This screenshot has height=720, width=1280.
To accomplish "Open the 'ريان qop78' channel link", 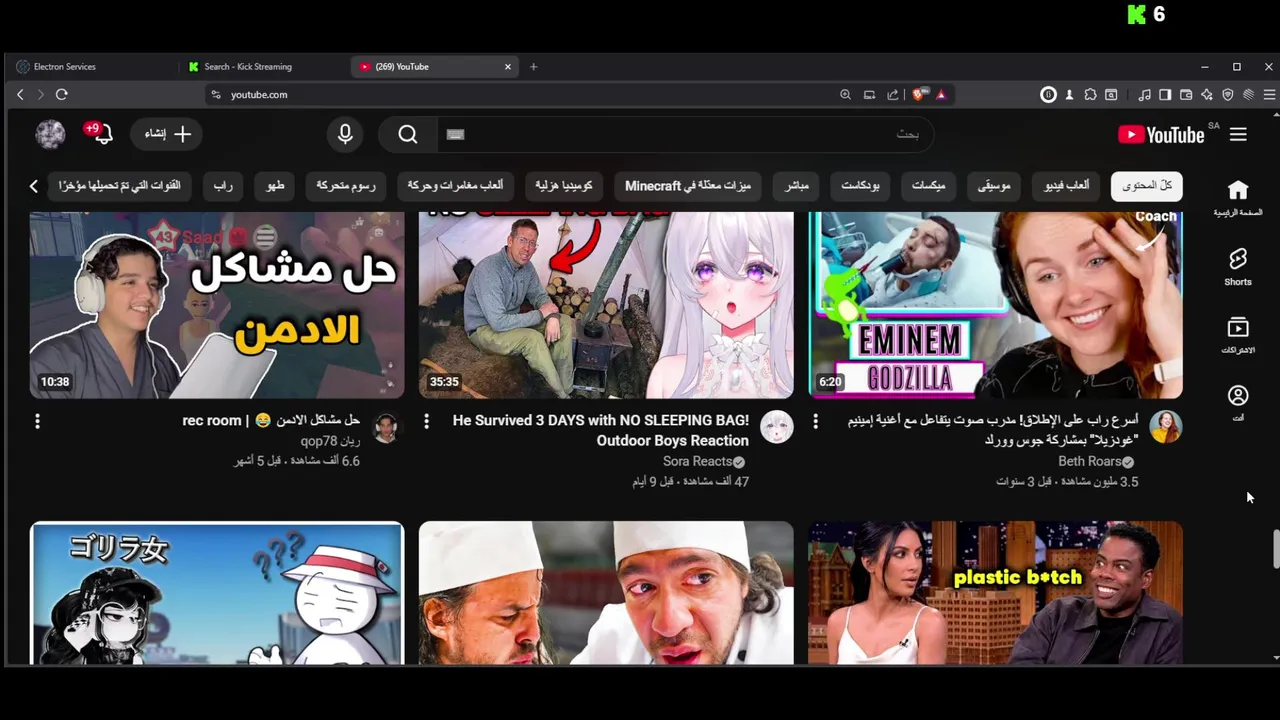I will (x=330, y=441).
